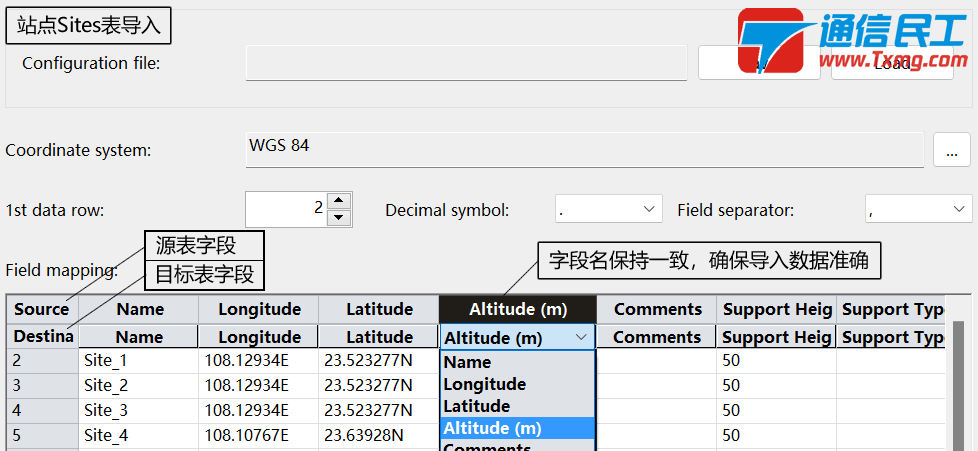
Task: Expand the Field separator dropdown
Action: pyautogui.click(x=918, y=209)
